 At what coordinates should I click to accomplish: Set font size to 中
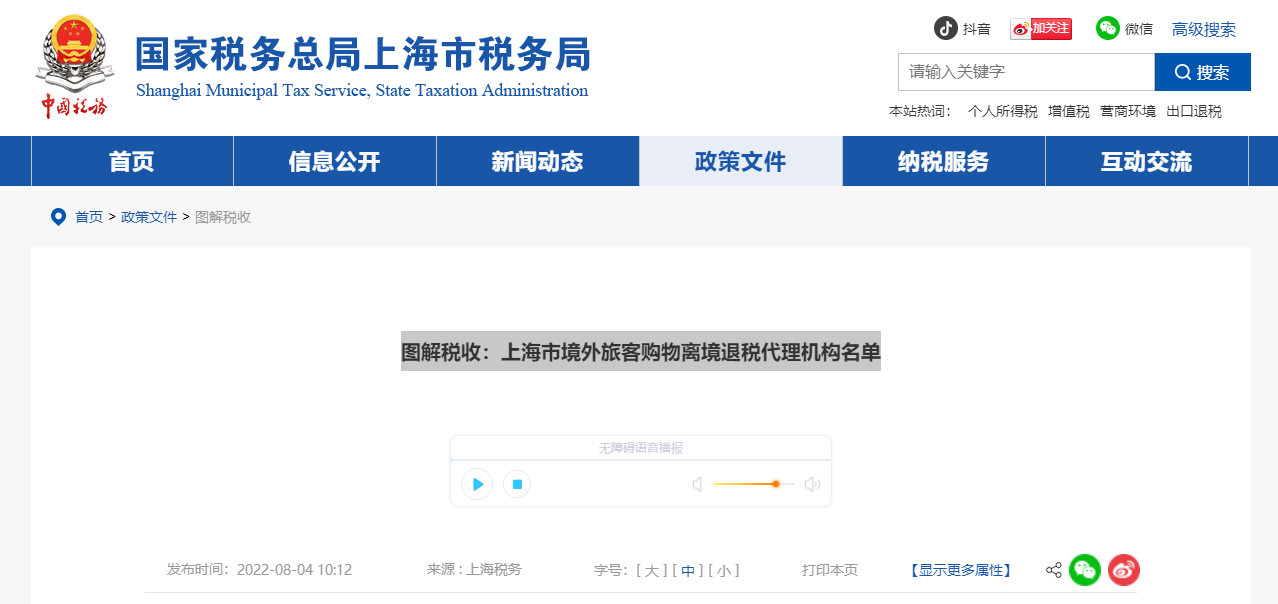tap(688, 571)
